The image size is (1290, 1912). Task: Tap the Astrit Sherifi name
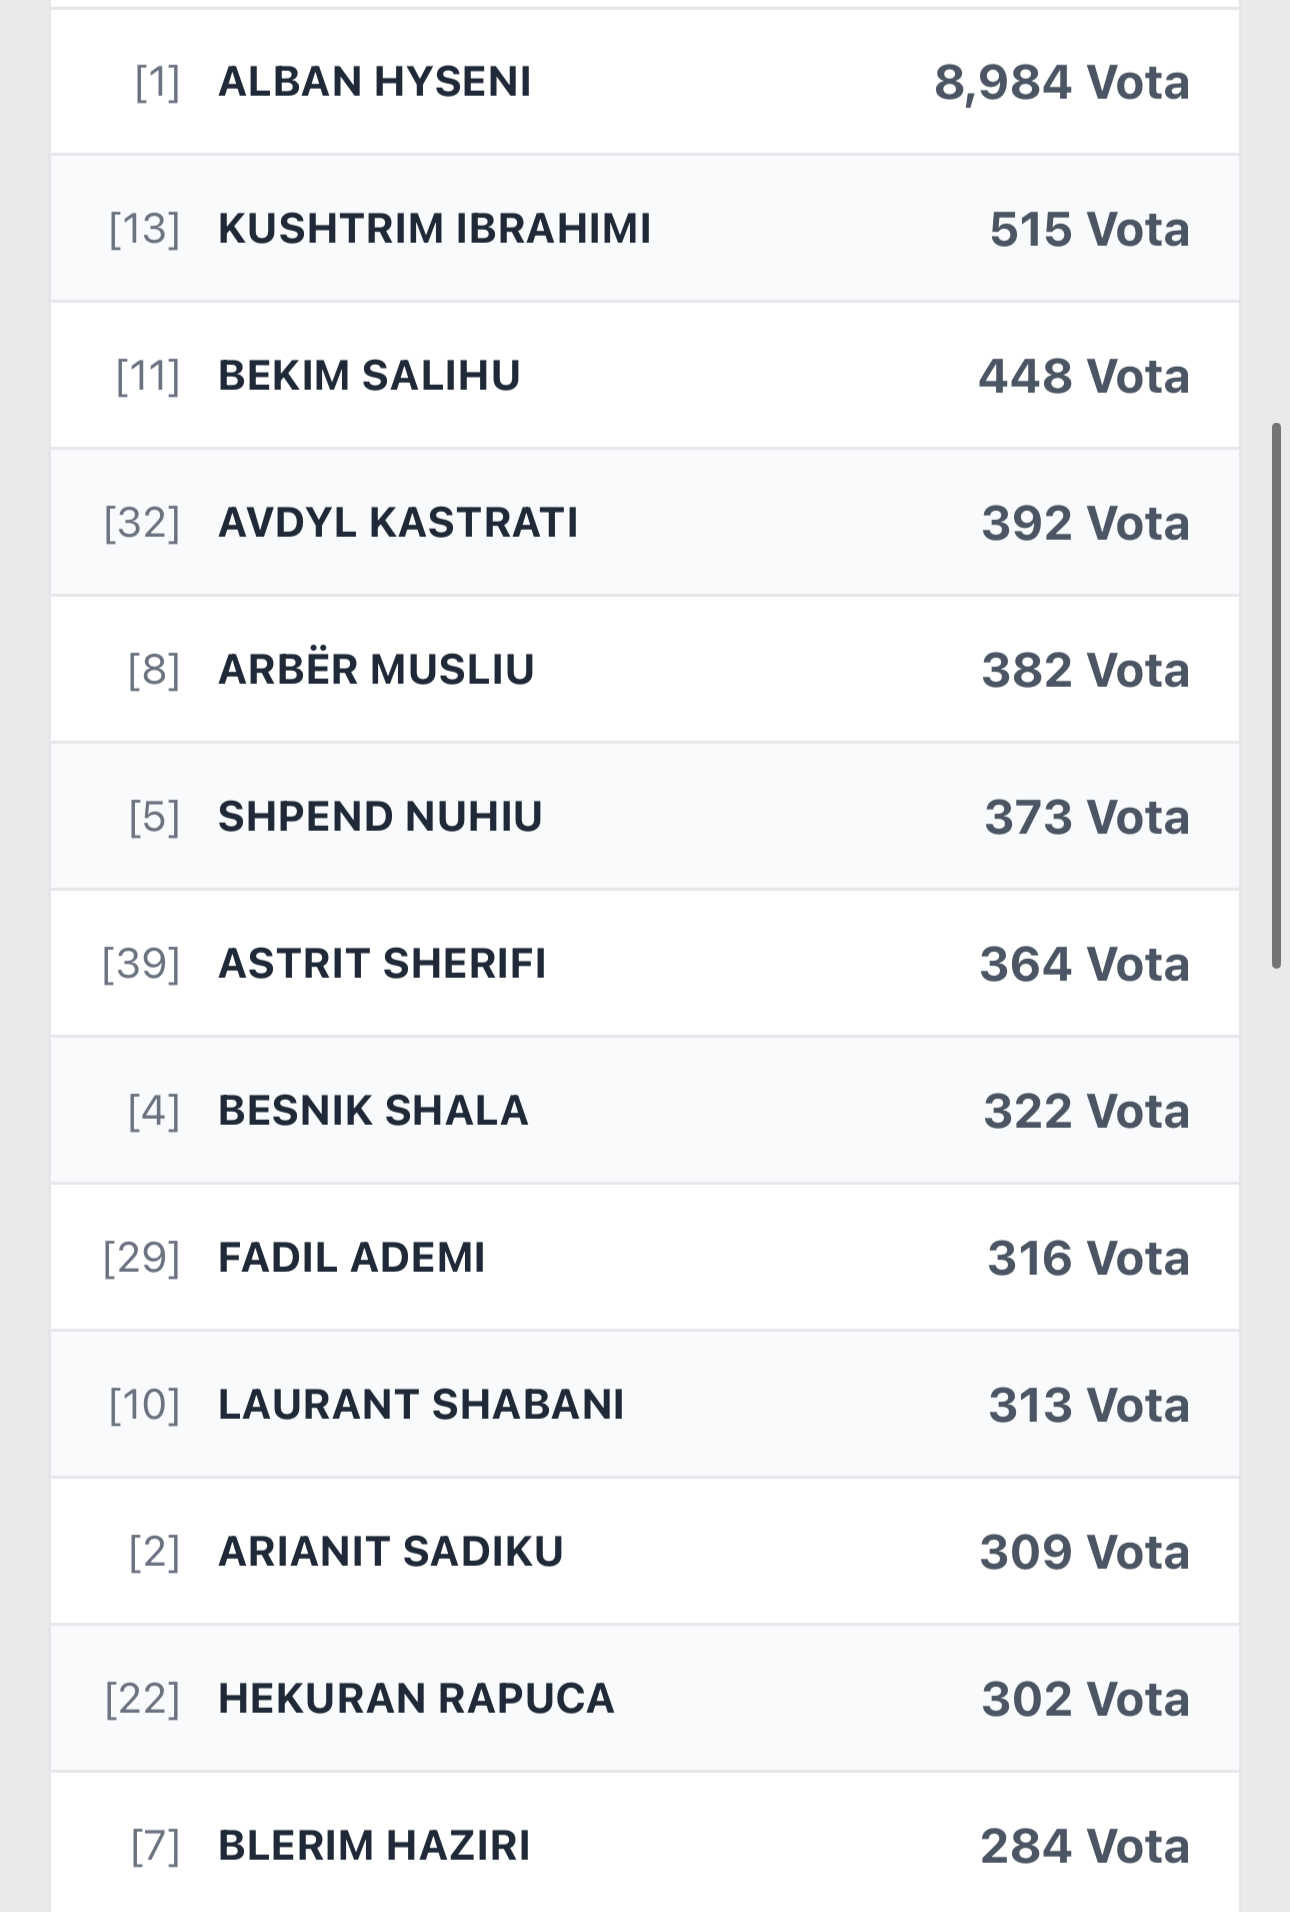[382, 964]
